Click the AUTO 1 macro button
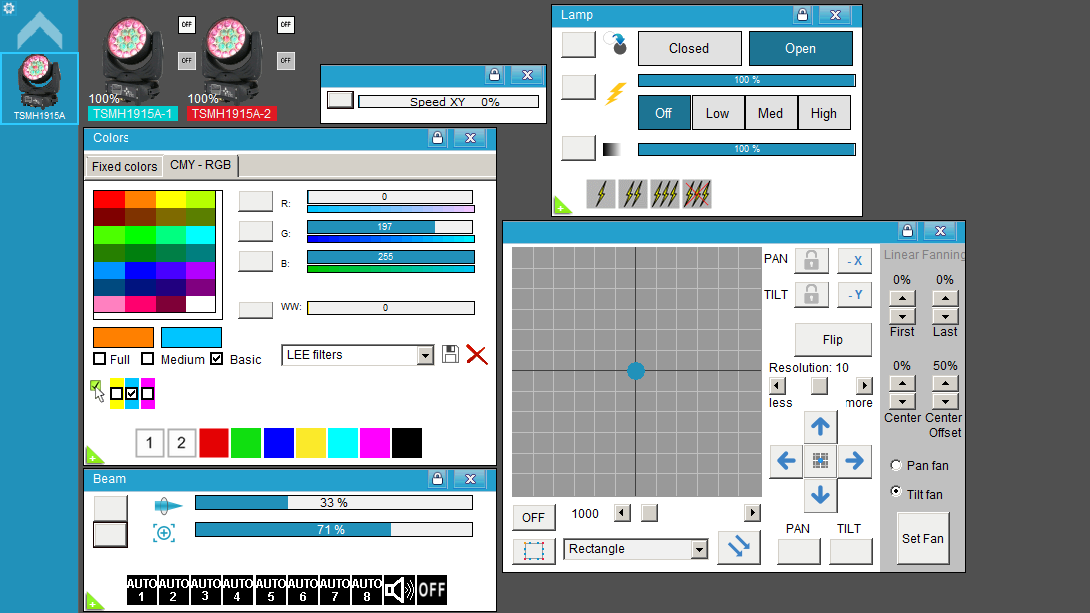The width and height of the screenshot is (1090, 613). click(x=142, y=590)
